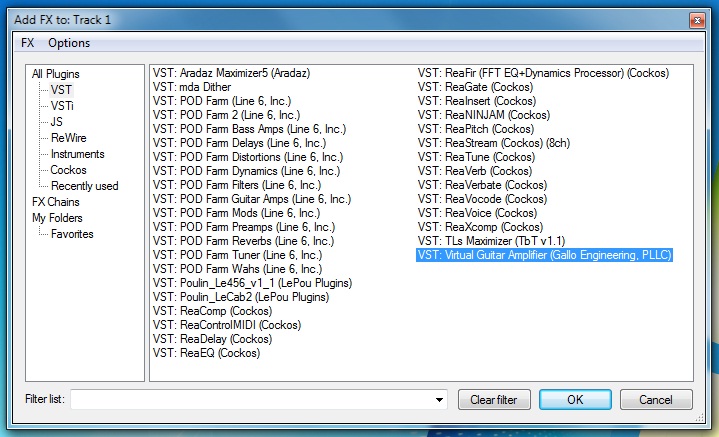
Task: Click the Clear filter button
Action: click(494, 400)
